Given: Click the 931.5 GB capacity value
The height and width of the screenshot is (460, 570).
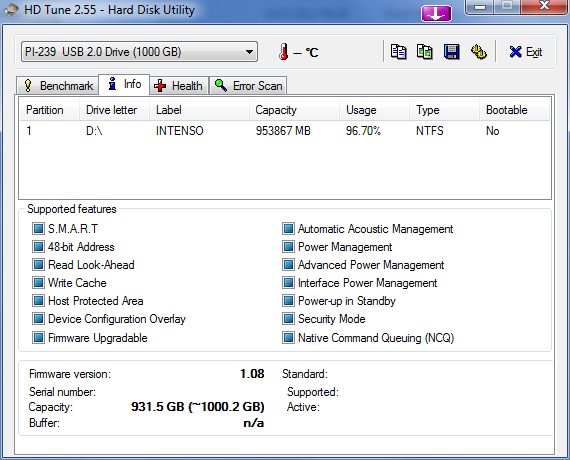Looking at the screenshot, I should click(x=198, y=406).
